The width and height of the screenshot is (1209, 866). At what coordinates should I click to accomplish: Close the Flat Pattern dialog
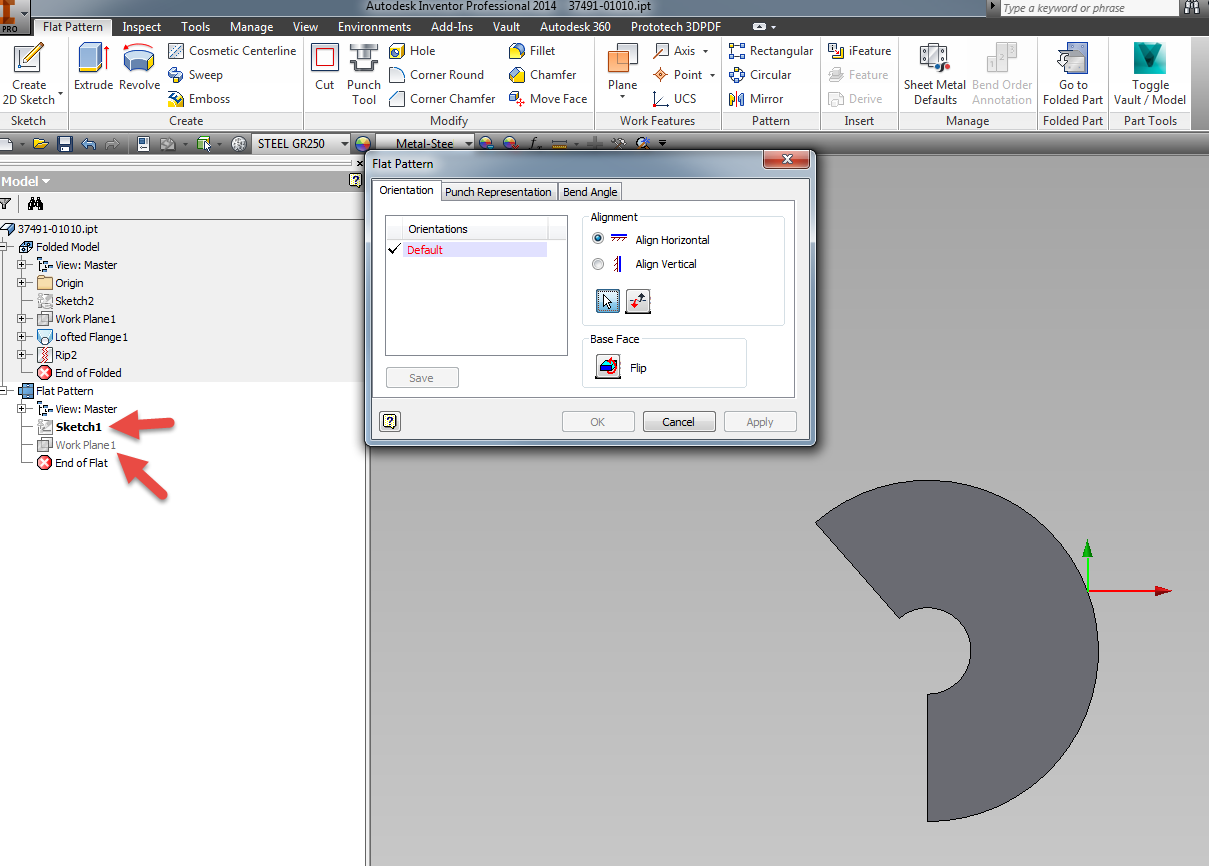click(x=786, y=160)
